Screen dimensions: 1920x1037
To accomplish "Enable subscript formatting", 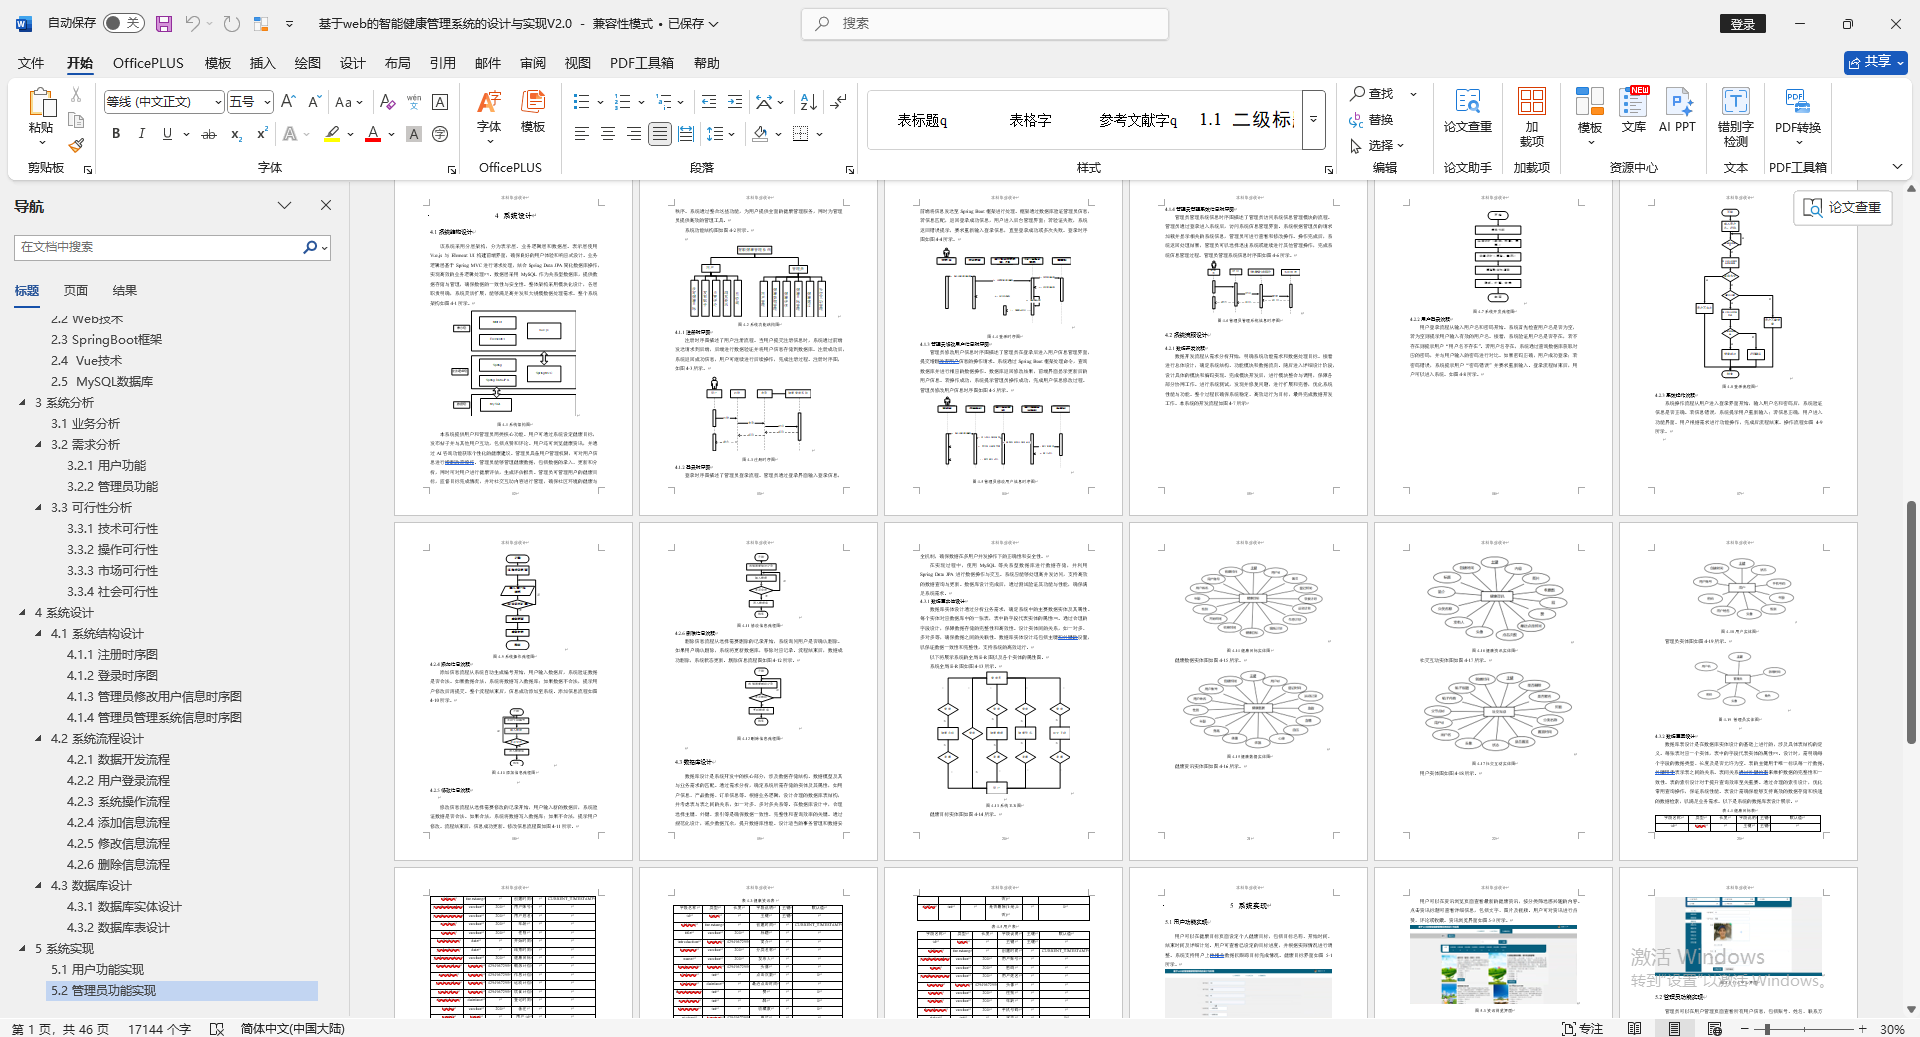I will [235, 133].
